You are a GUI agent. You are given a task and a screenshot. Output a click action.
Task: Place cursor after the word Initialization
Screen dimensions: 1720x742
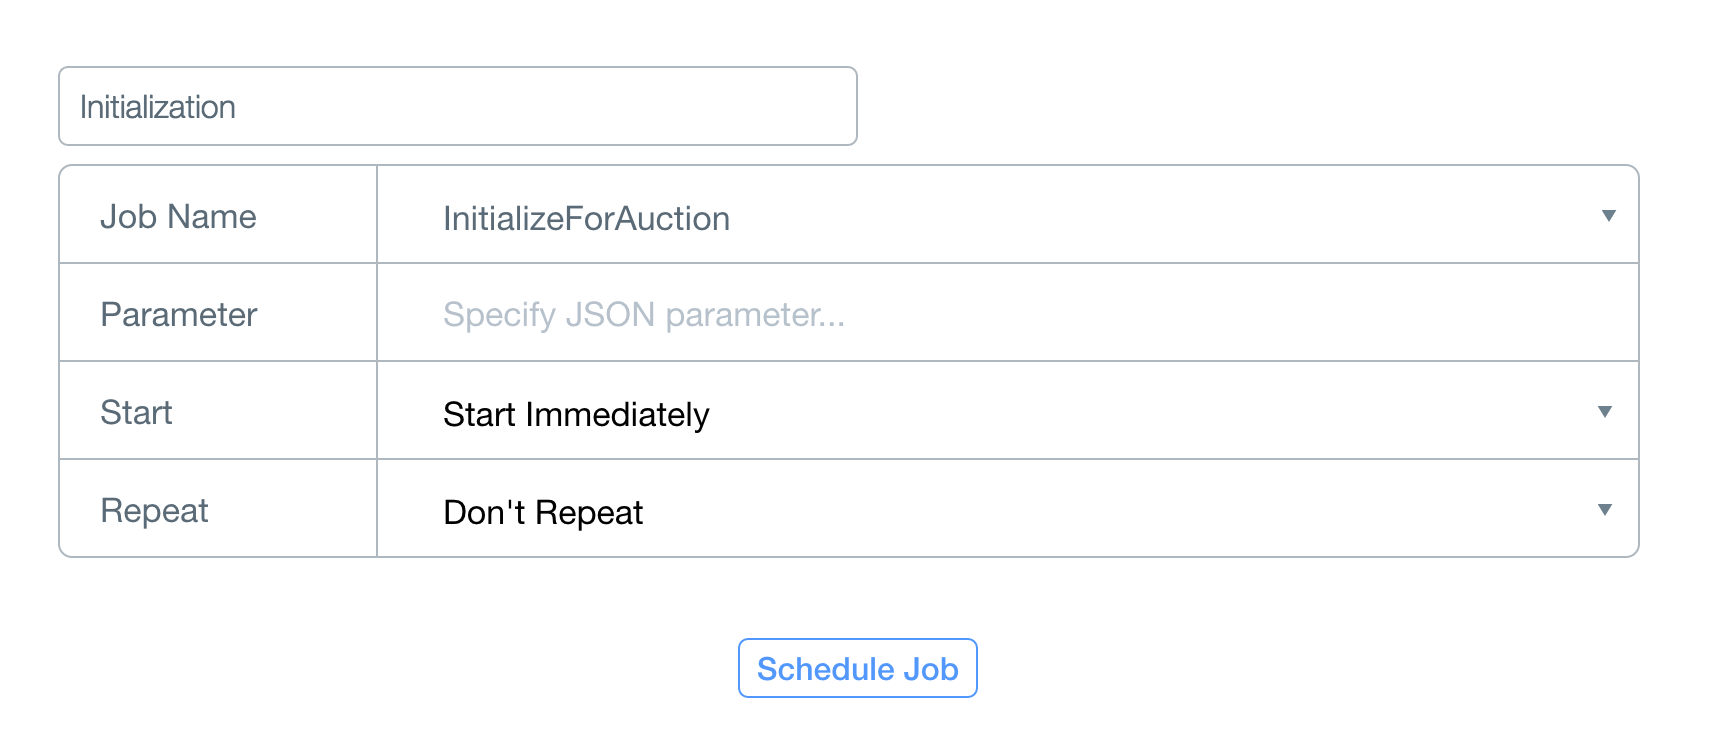[238, 107]
